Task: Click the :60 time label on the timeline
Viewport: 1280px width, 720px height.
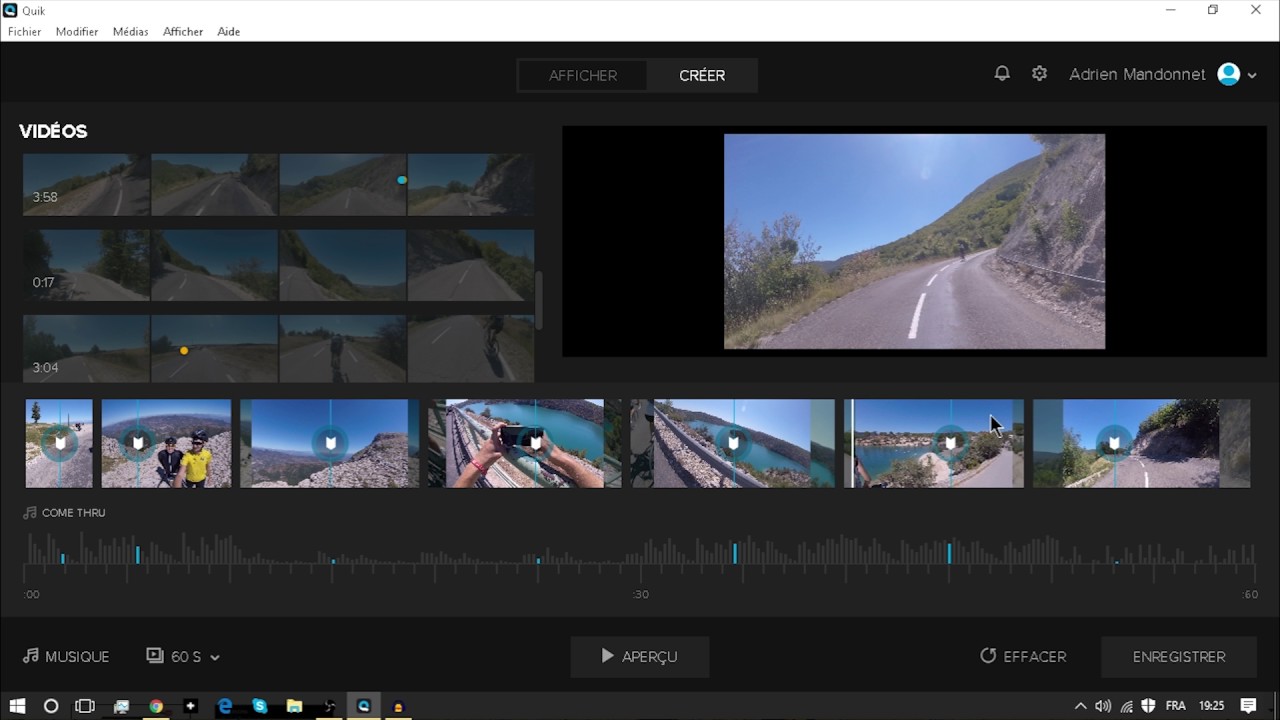Action: coord(1249,595)
